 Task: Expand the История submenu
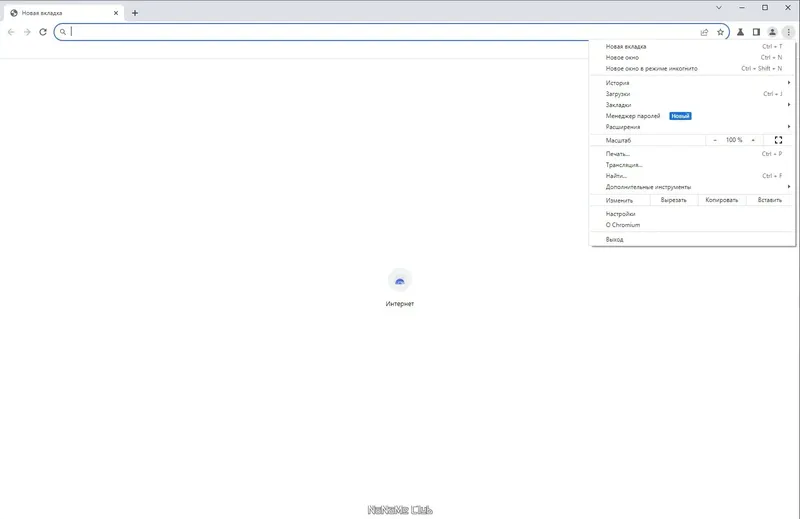click(x=692, y=83)
